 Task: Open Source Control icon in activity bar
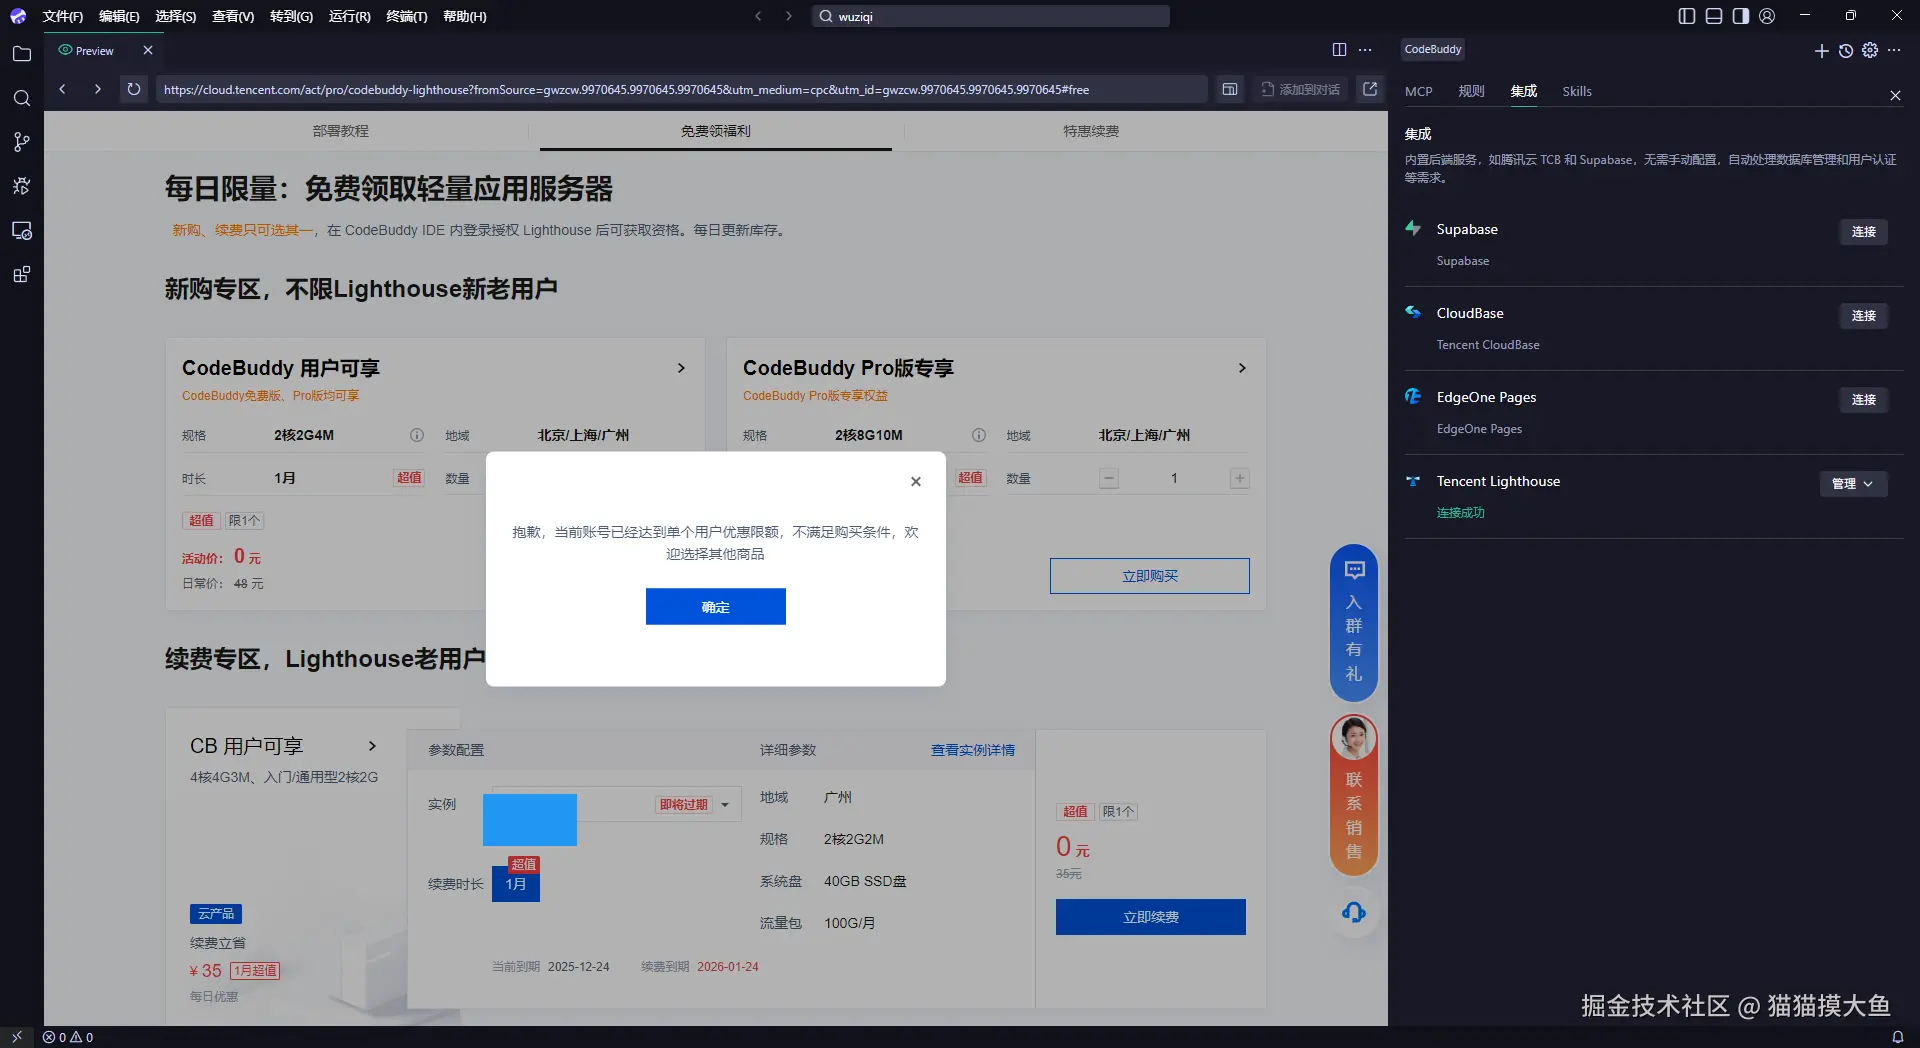[21, 142]
